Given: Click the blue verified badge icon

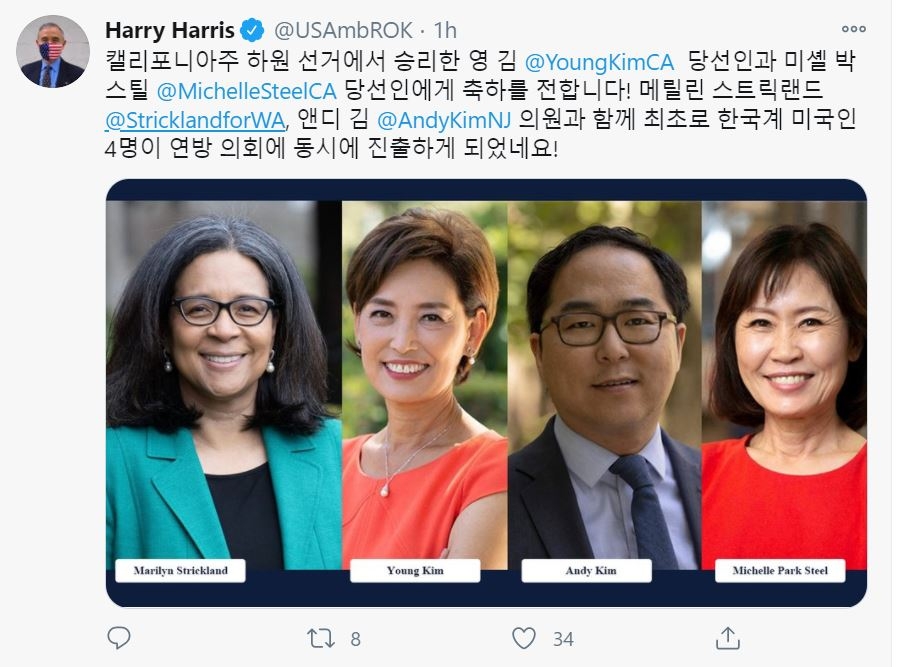Looking at the screenshot, I should (252, 30).
